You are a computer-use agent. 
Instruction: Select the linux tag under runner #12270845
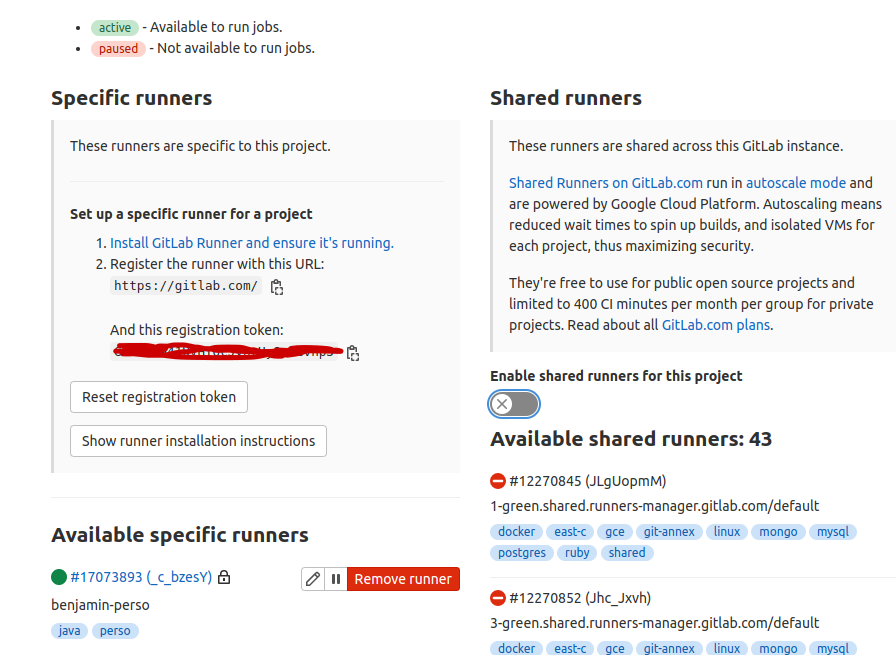727,532
